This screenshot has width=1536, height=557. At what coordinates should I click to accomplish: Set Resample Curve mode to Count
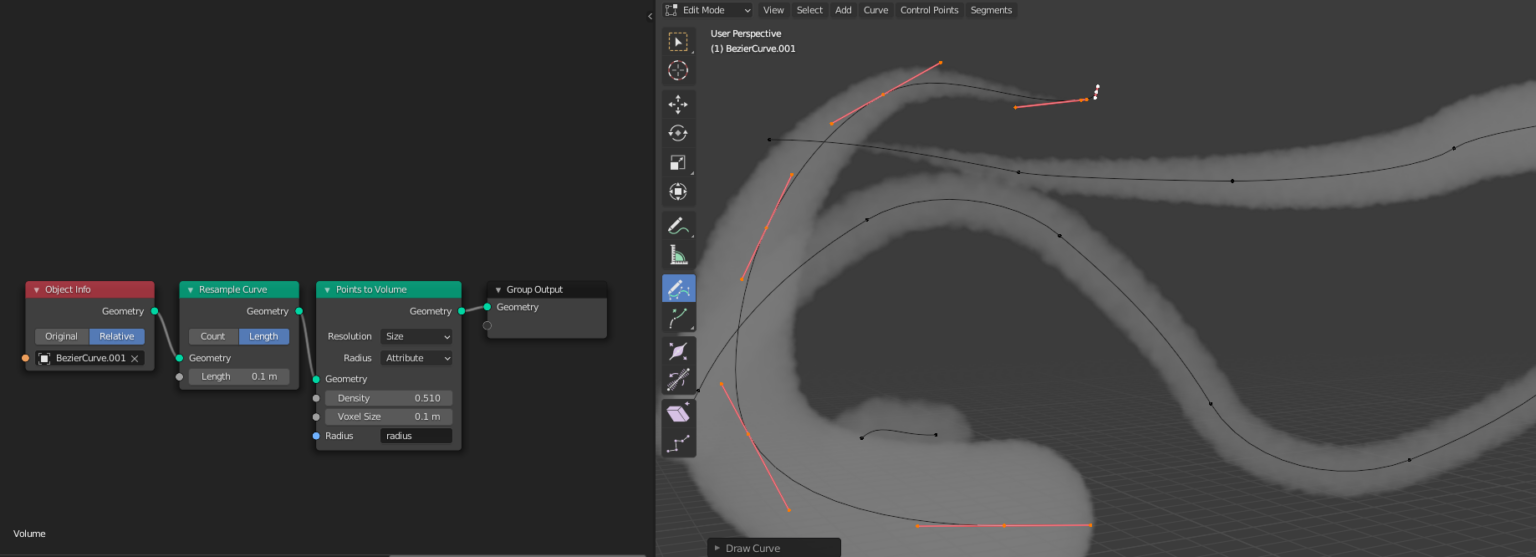(x=213, y=336)
